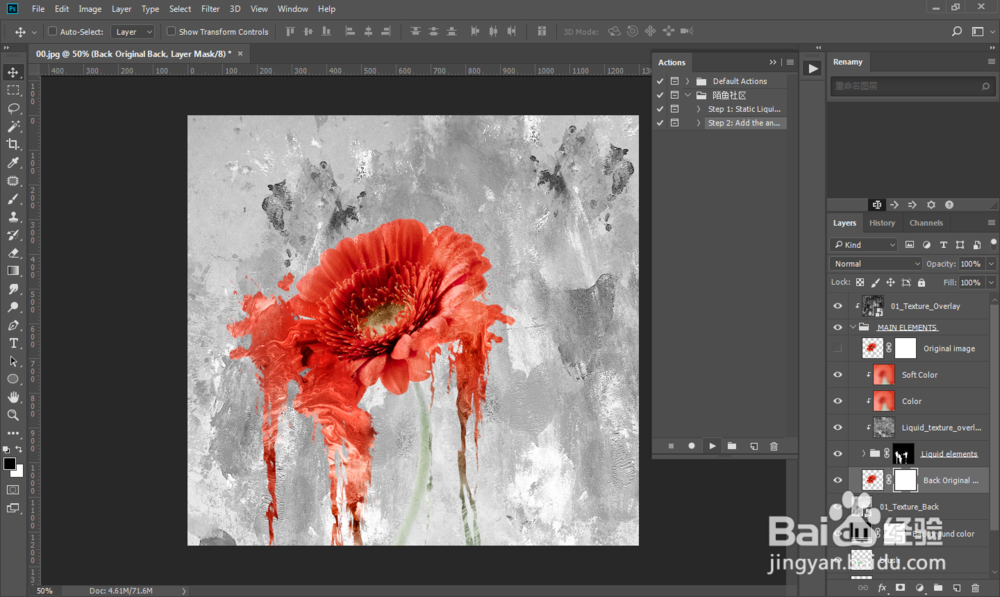
Task: Open the Fill dropdown arrow
Action: pyautogui.click(x=990, y=282)
